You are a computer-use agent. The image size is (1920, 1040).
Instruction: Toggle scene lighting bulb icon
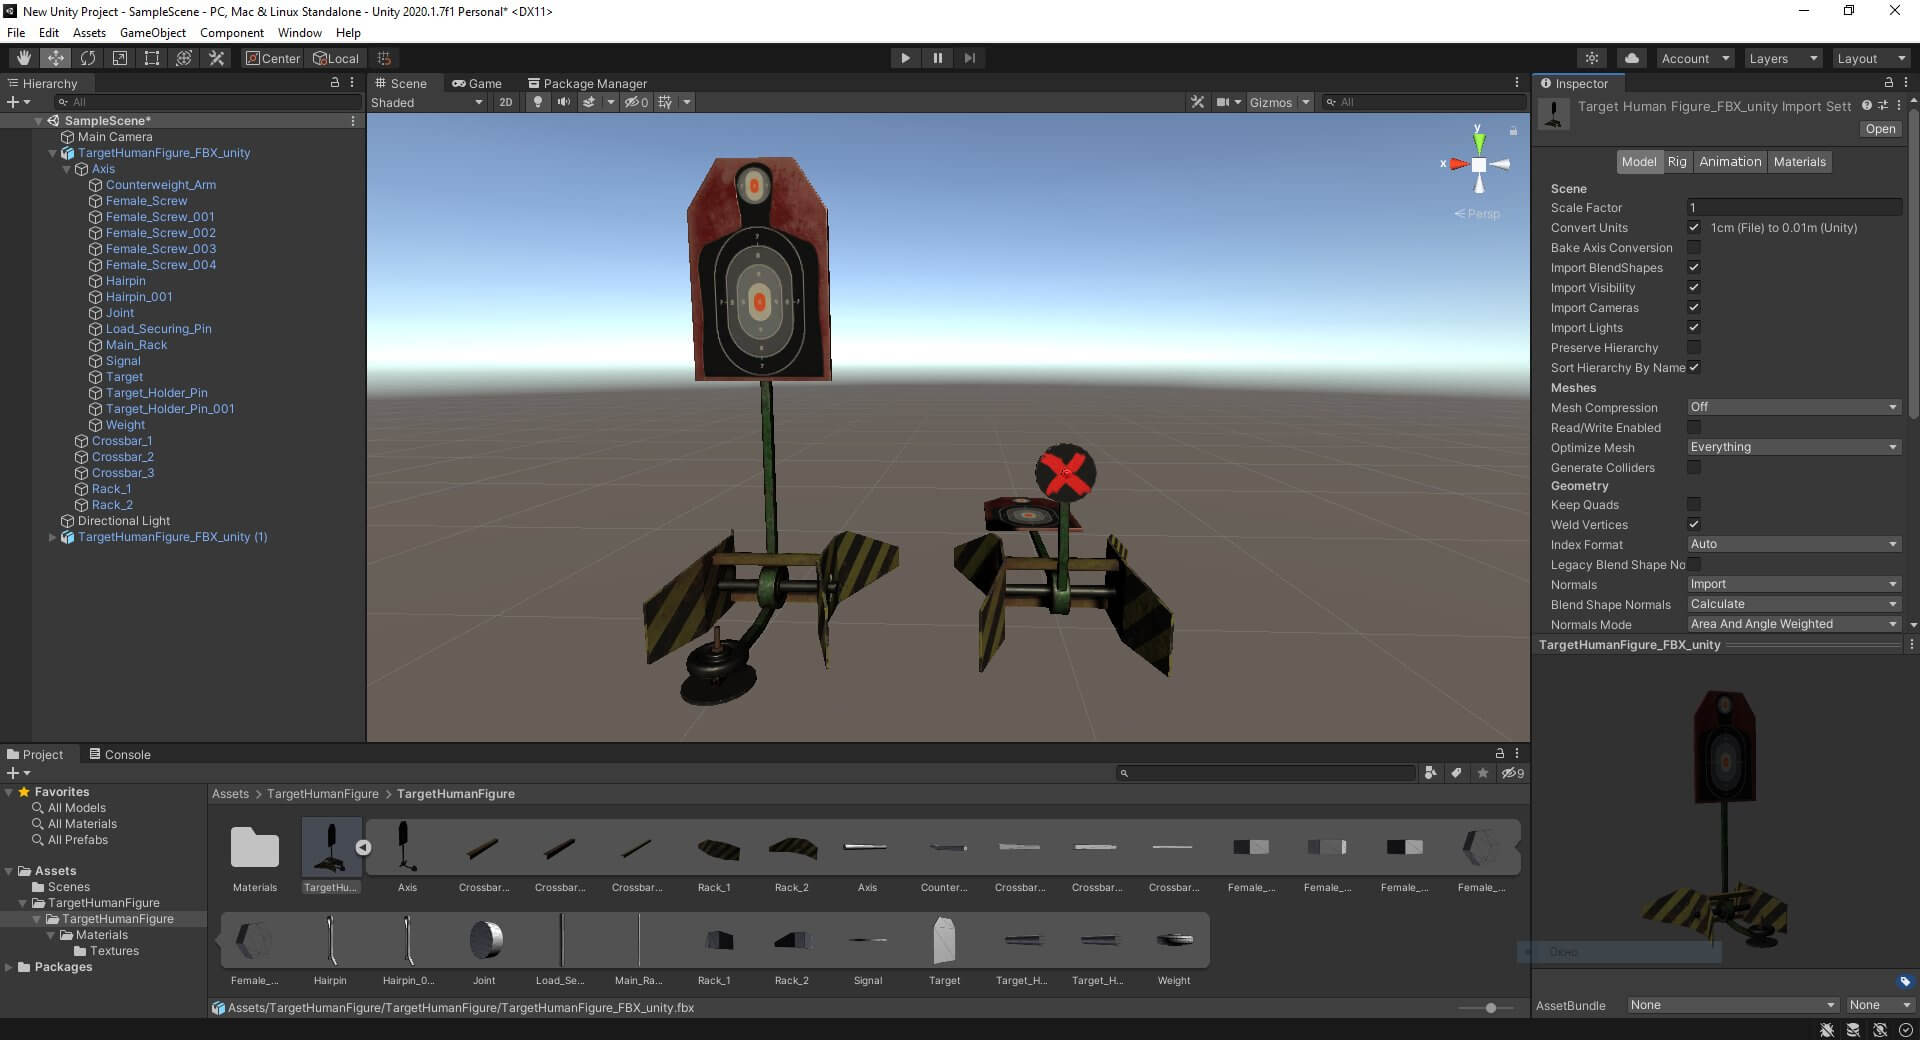coord(538,102)
